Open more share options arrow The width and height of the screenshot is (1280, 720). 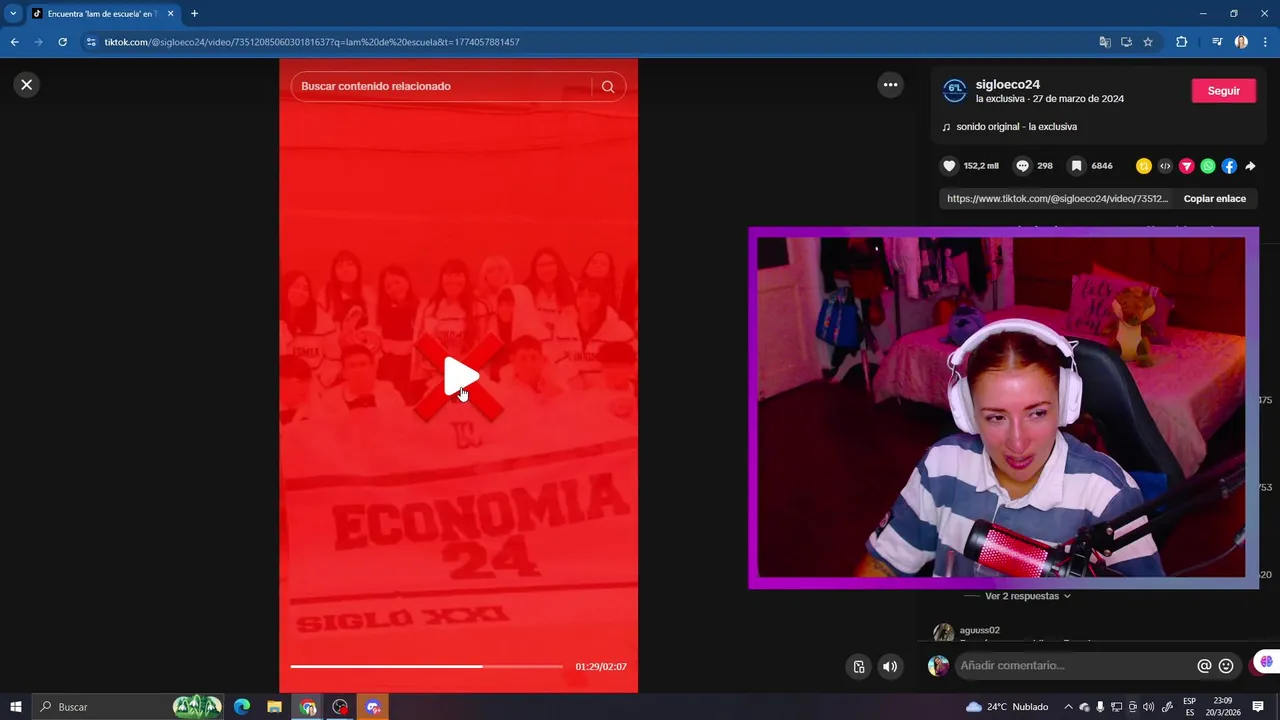click(x=1250, y=166)
